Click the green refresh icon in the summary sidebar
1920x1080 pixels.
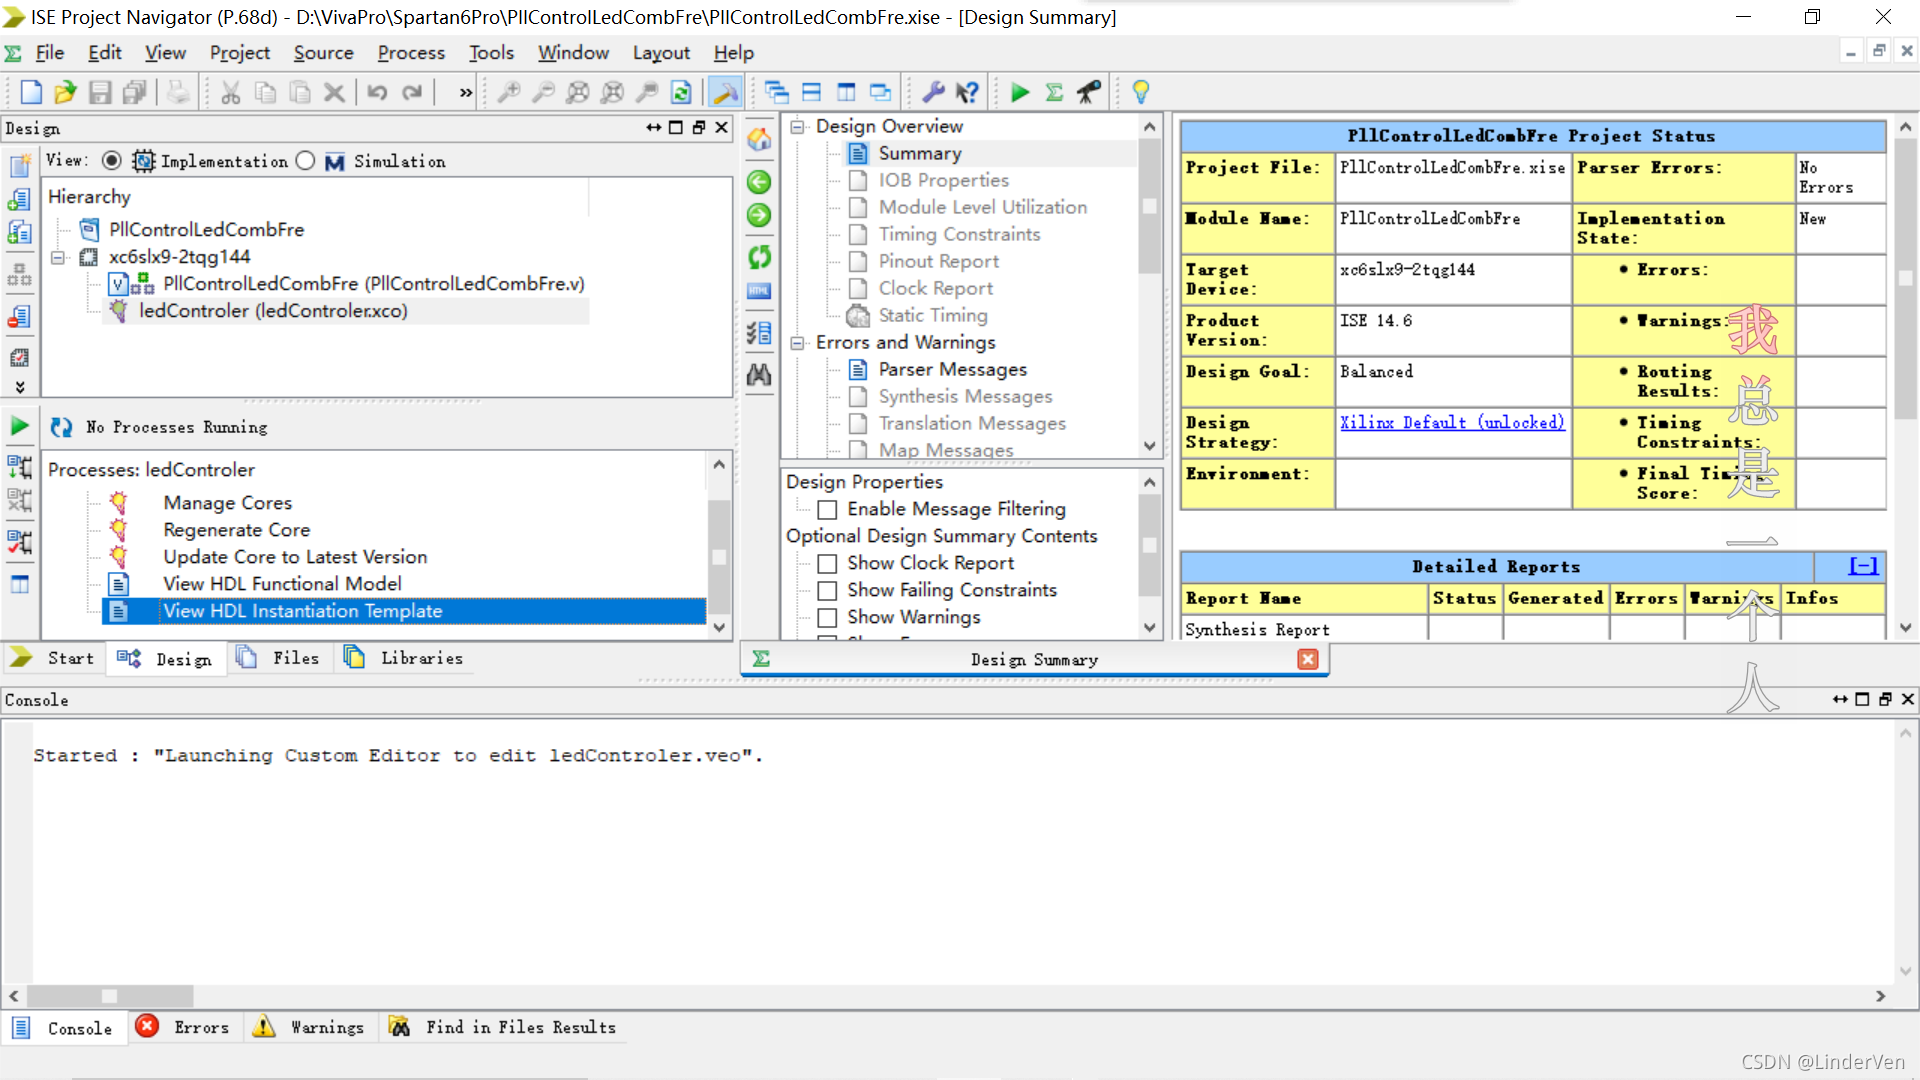click(x=760, y=257)
